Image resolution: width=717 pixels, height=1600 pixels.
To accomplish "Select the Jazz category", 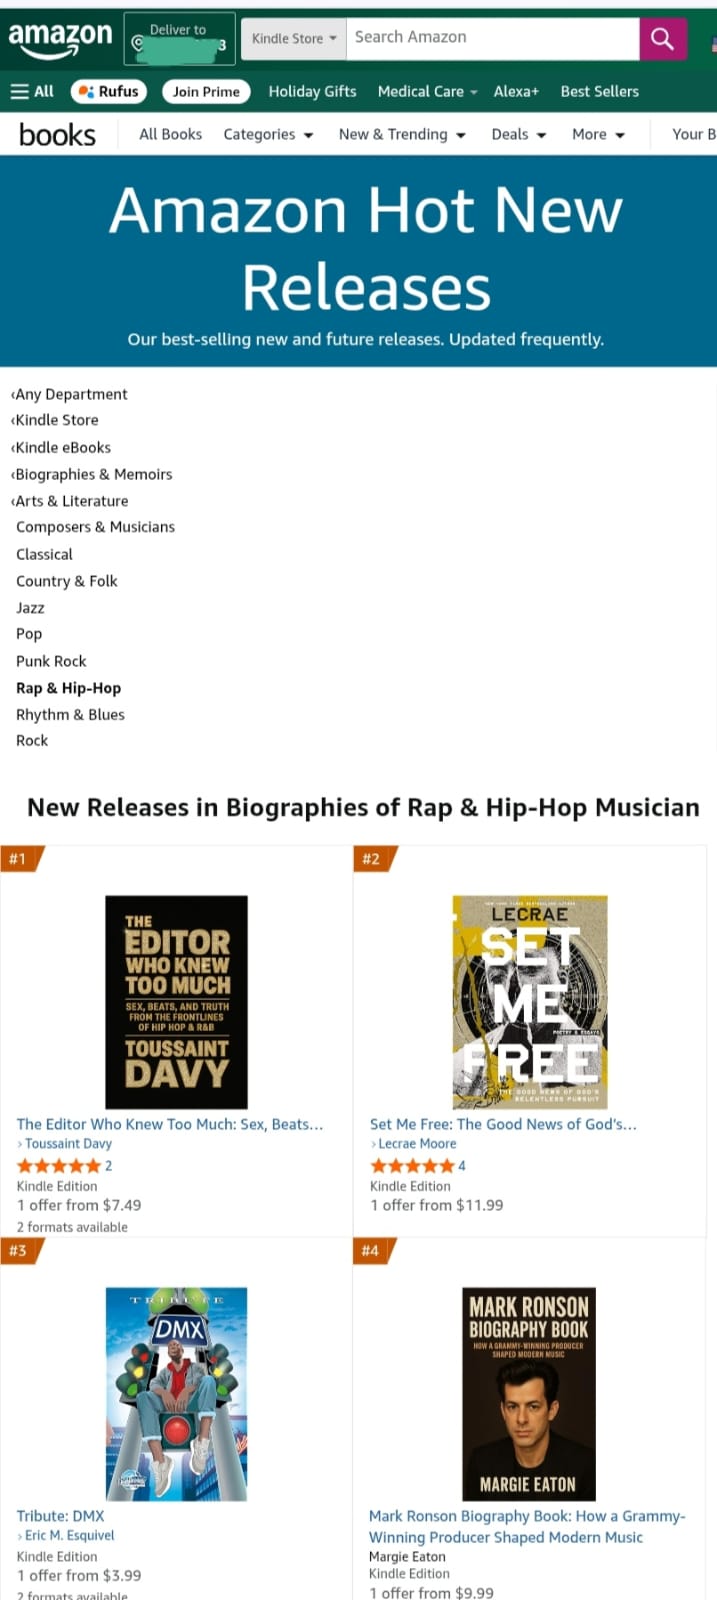I will [30, 608].
